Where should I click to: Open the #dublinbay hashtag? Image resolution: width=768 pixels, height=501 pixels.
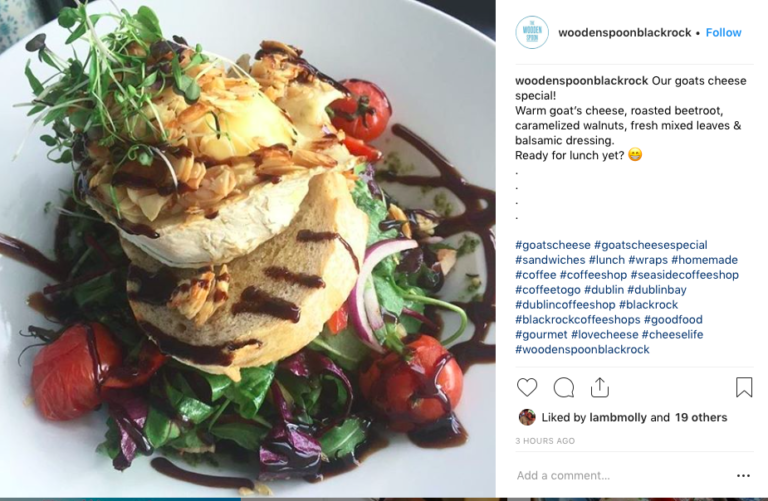[x=657, y=290]
